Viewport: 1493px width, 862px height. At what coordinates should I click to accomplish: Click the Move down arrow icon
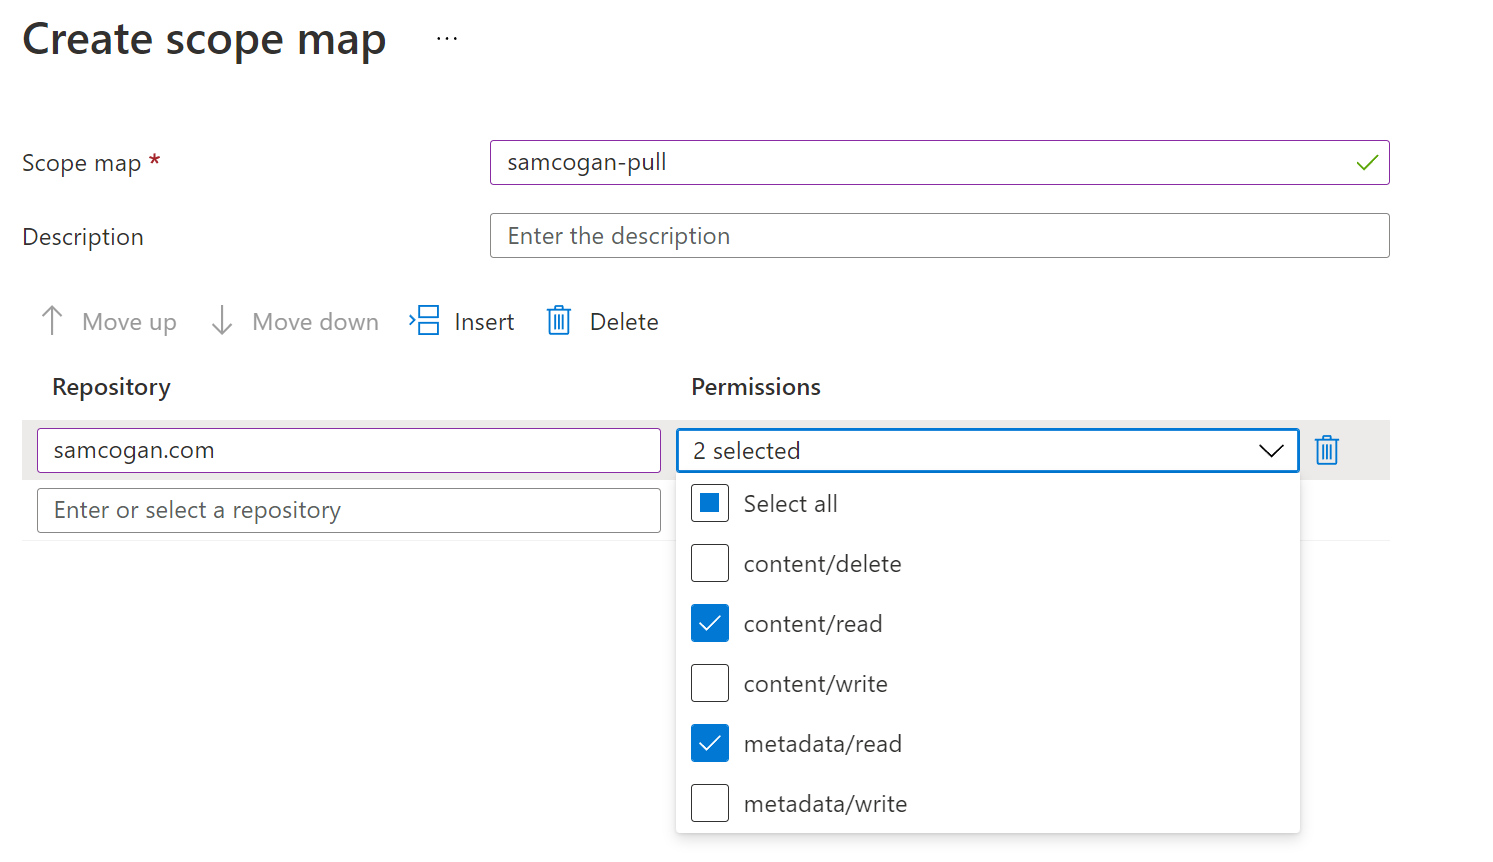[222, 321]
